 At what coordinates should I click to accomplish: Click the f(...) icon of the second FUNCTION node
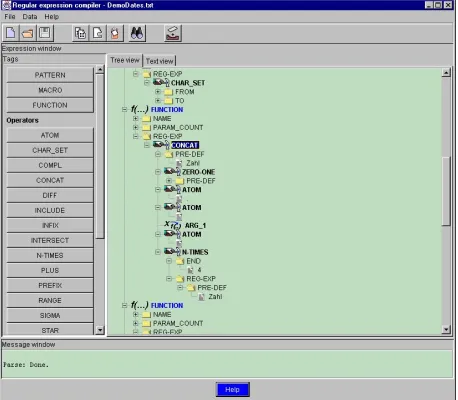pyautogui.click(x=140, y=305)
